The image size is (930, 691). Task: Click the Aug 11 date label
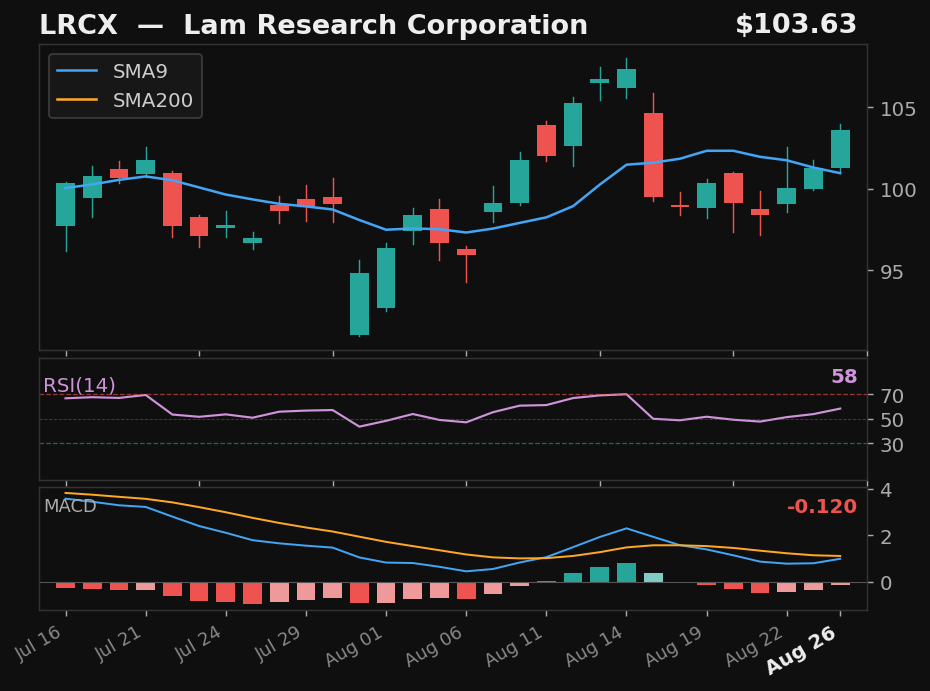click(x=515, y=646)
